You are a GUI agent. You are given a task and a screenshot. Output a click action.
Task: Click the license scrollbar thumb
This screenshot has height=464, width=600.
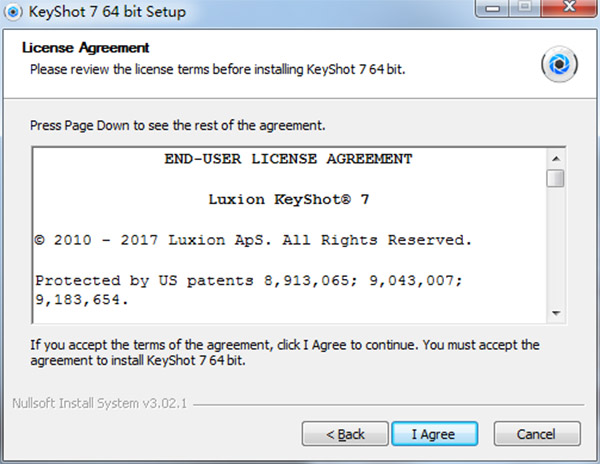pos(555,178)
